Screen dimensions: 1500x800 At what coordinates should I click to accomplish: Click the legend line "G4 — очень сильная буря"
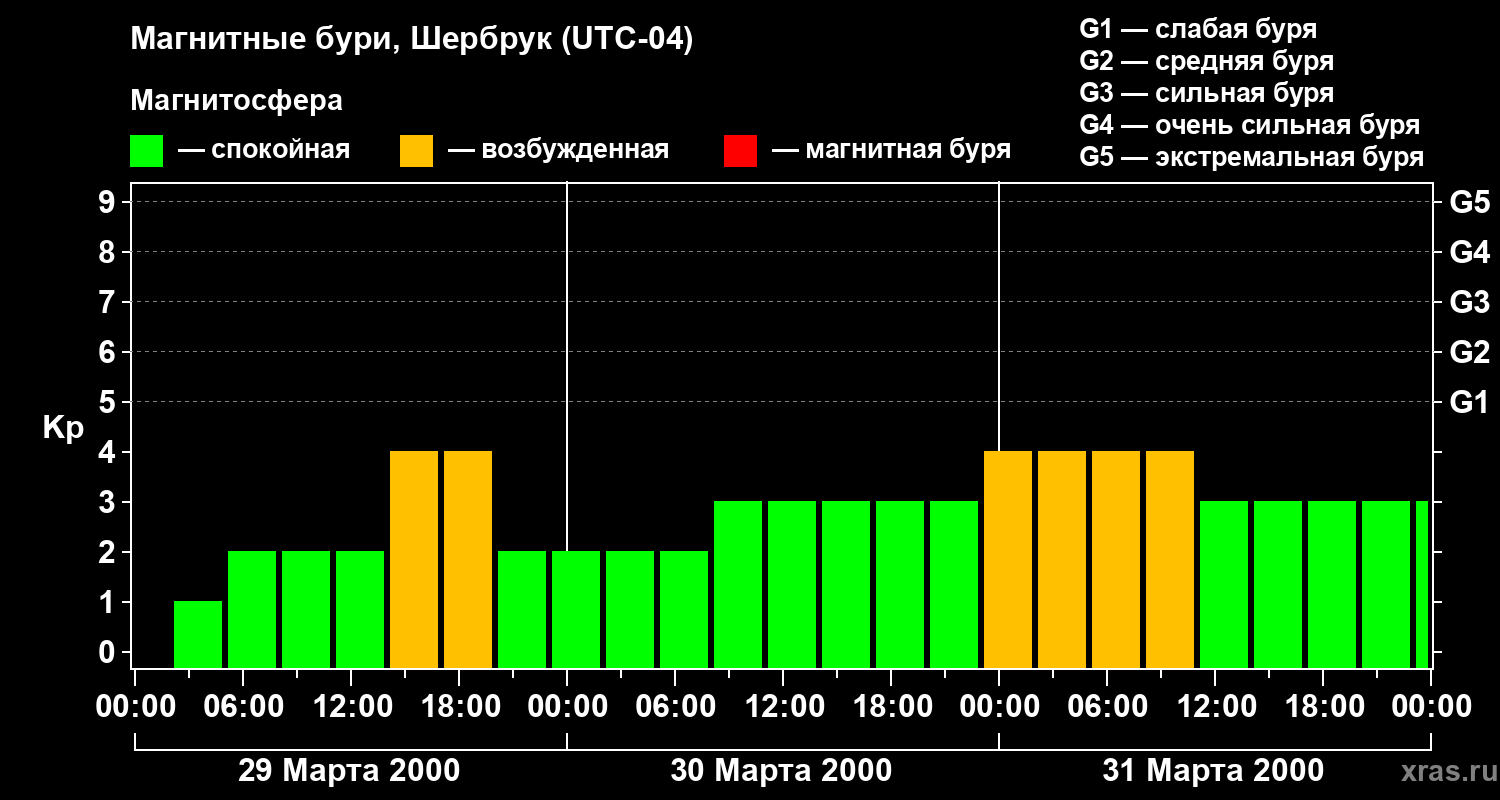click(1250, 125)
